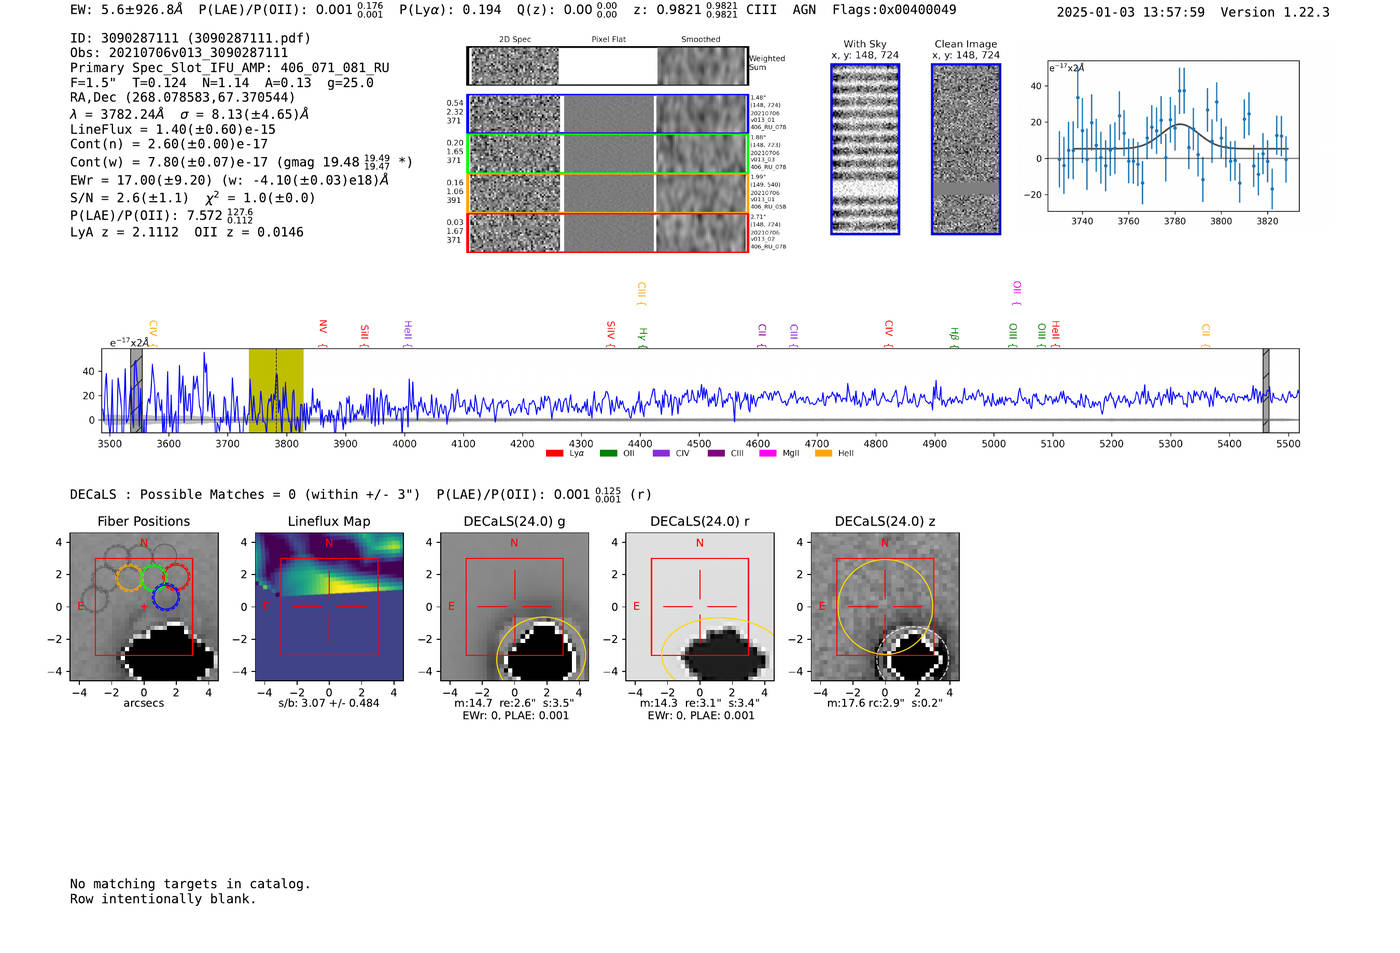Viewport: 1400px width, 953px height.
Task: Click the Cont(n) = 2.60 line
Action: click(x=169, y=144)
